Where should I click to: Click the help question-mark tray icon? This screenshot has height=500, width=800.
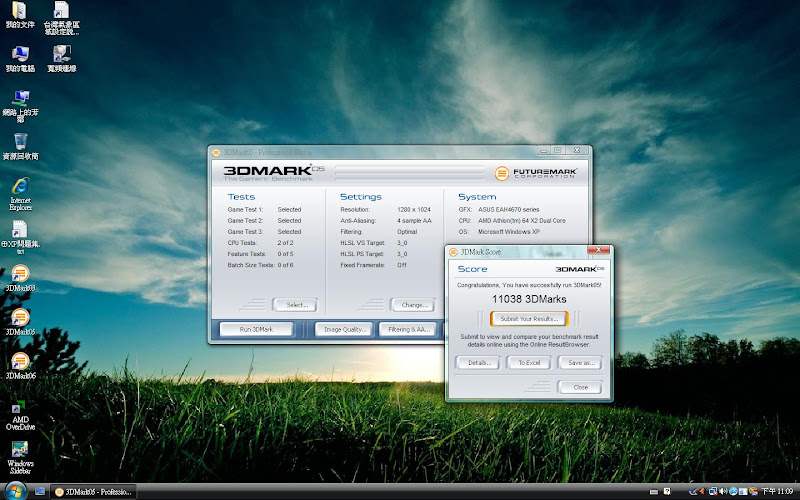coord(667,491)
